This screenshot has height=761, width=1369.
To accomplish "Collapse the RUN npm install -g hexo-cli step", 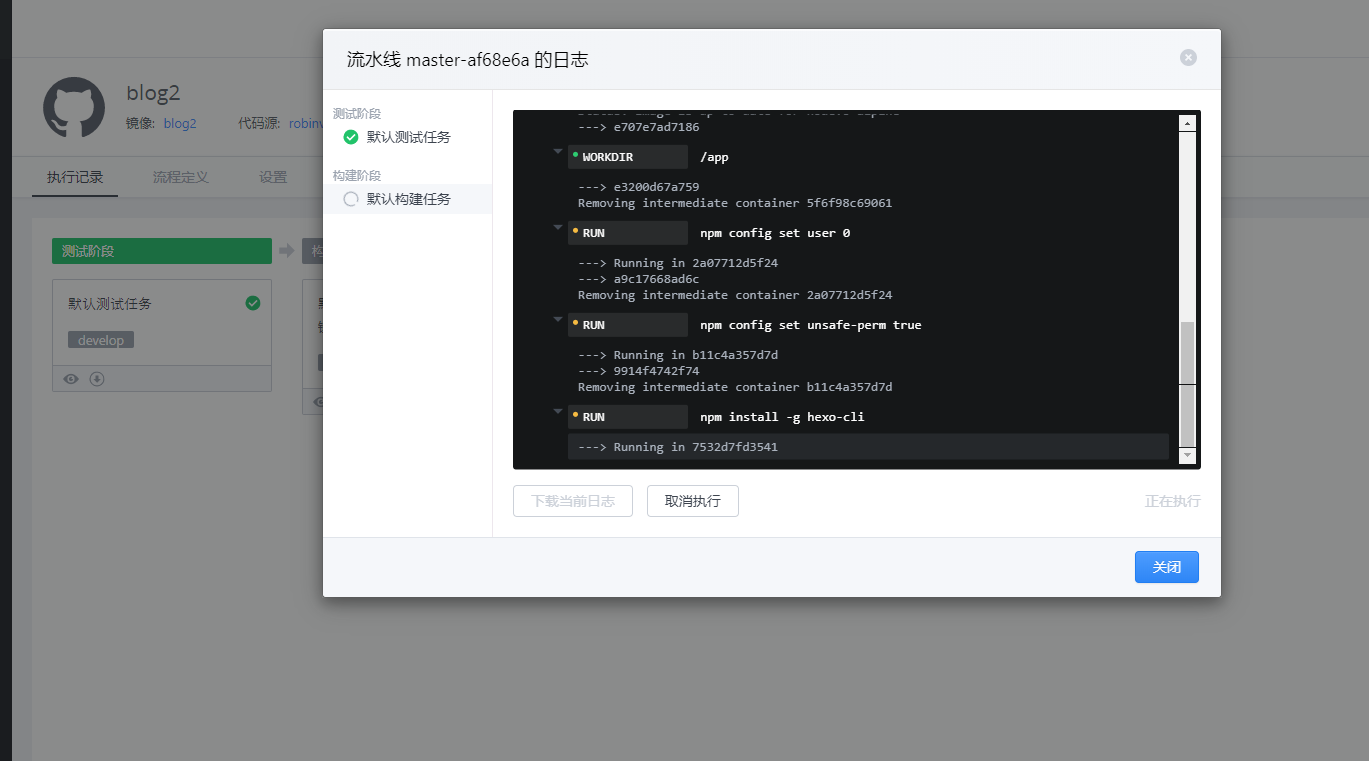I will [x=557, y=412].
